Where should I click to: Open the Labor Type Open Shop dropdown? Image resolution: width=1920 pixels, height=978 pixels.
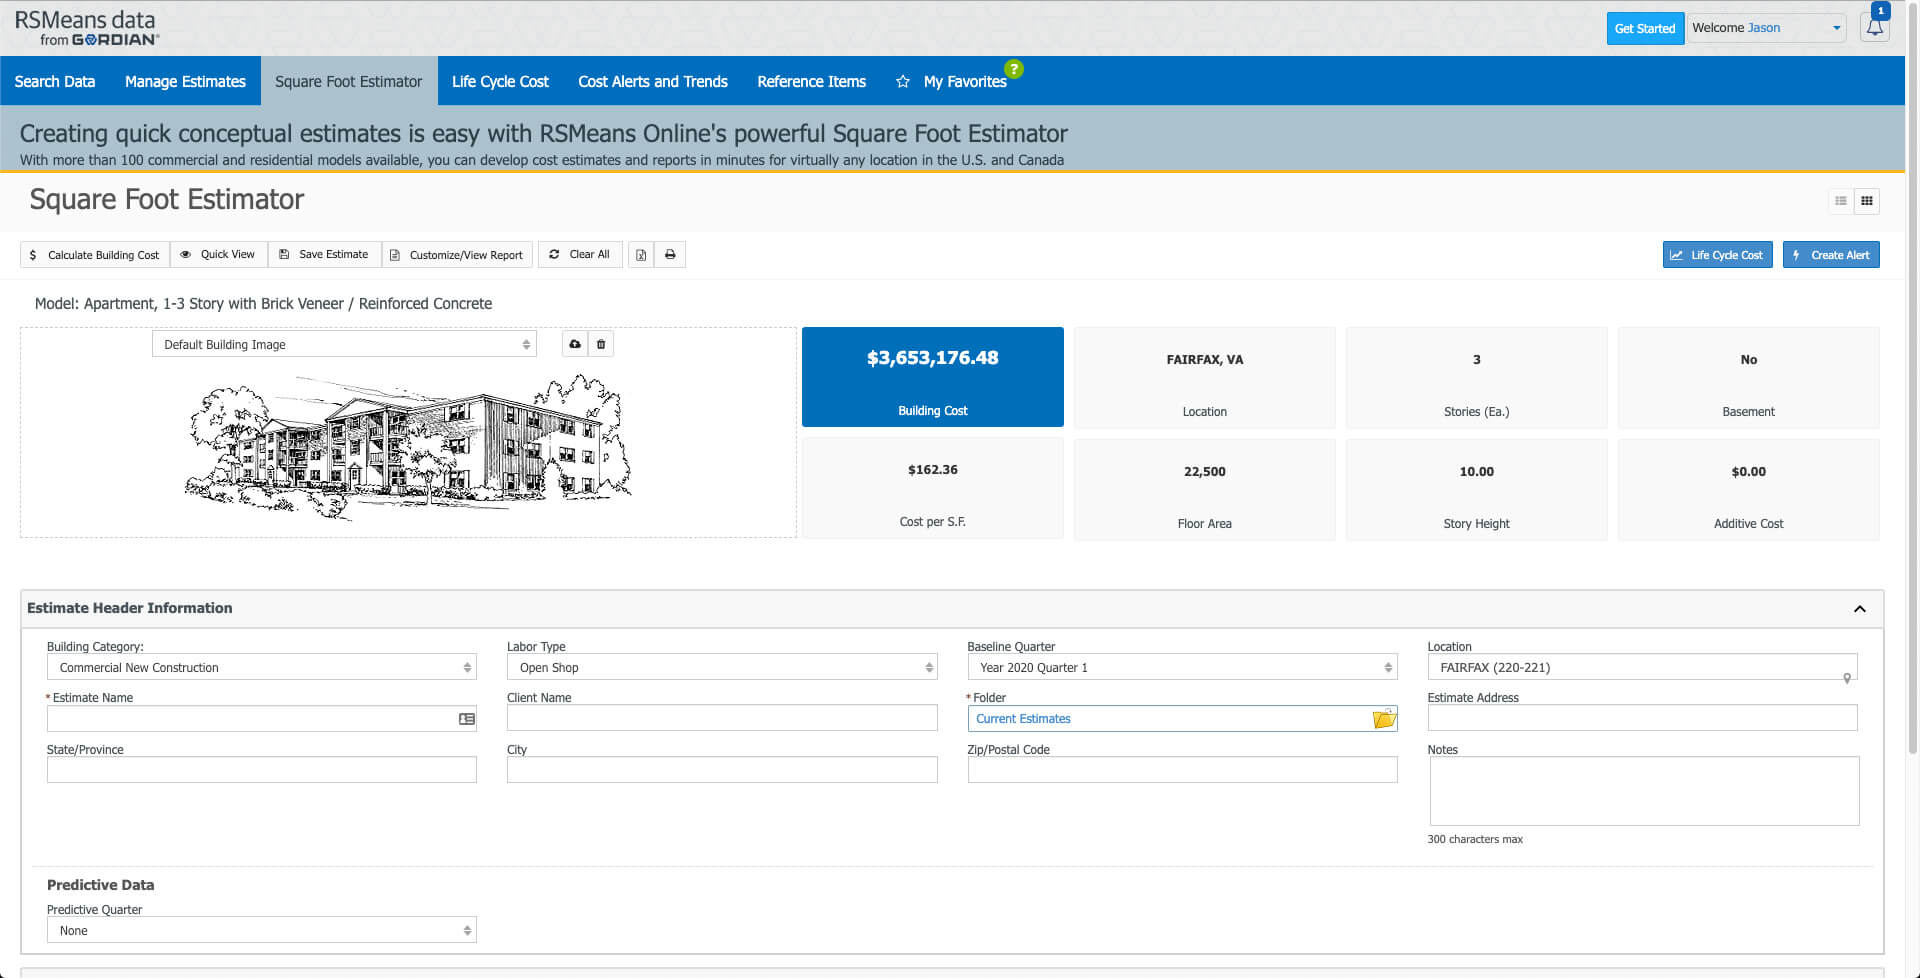point(722,667)
